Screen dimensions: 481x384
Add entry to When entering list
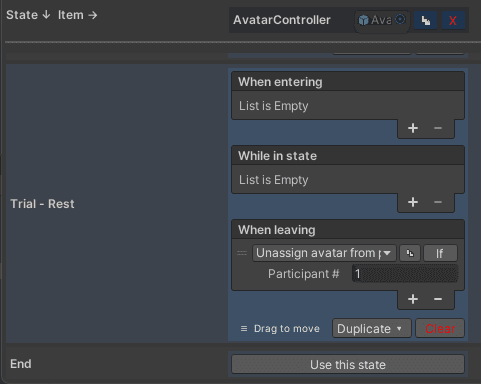(x=413, y=128)
